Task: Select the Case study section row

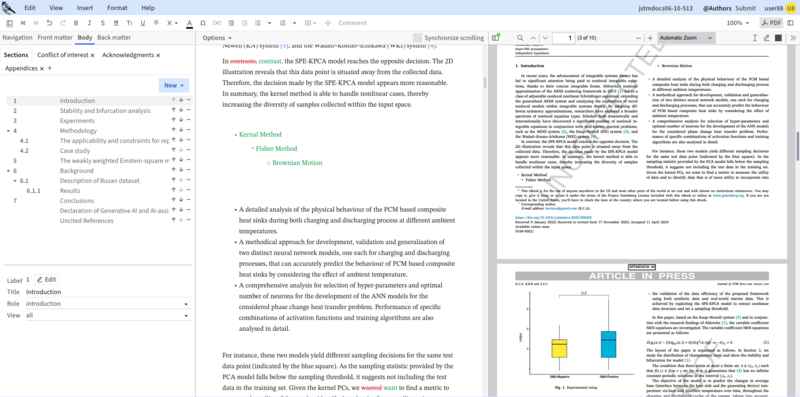Action: 99,151
